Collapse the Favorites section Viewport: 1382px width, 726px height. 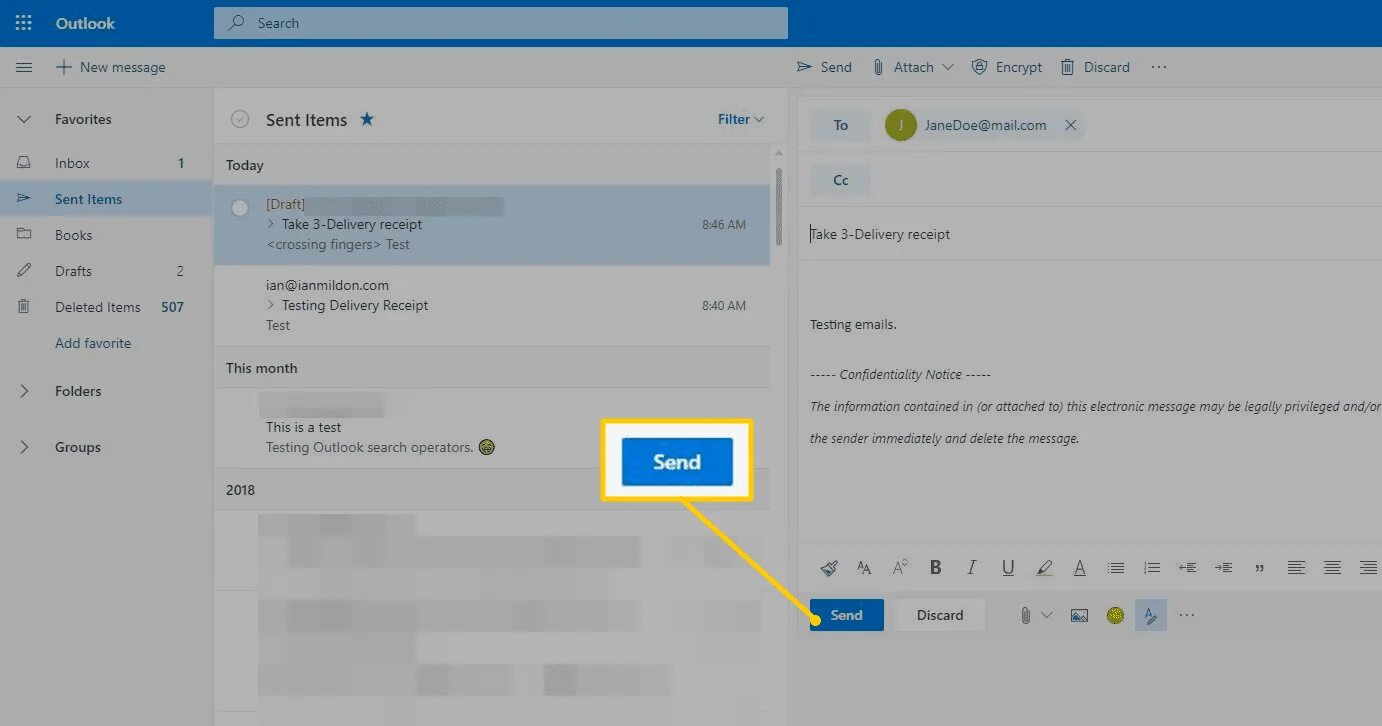coord(24,119)
